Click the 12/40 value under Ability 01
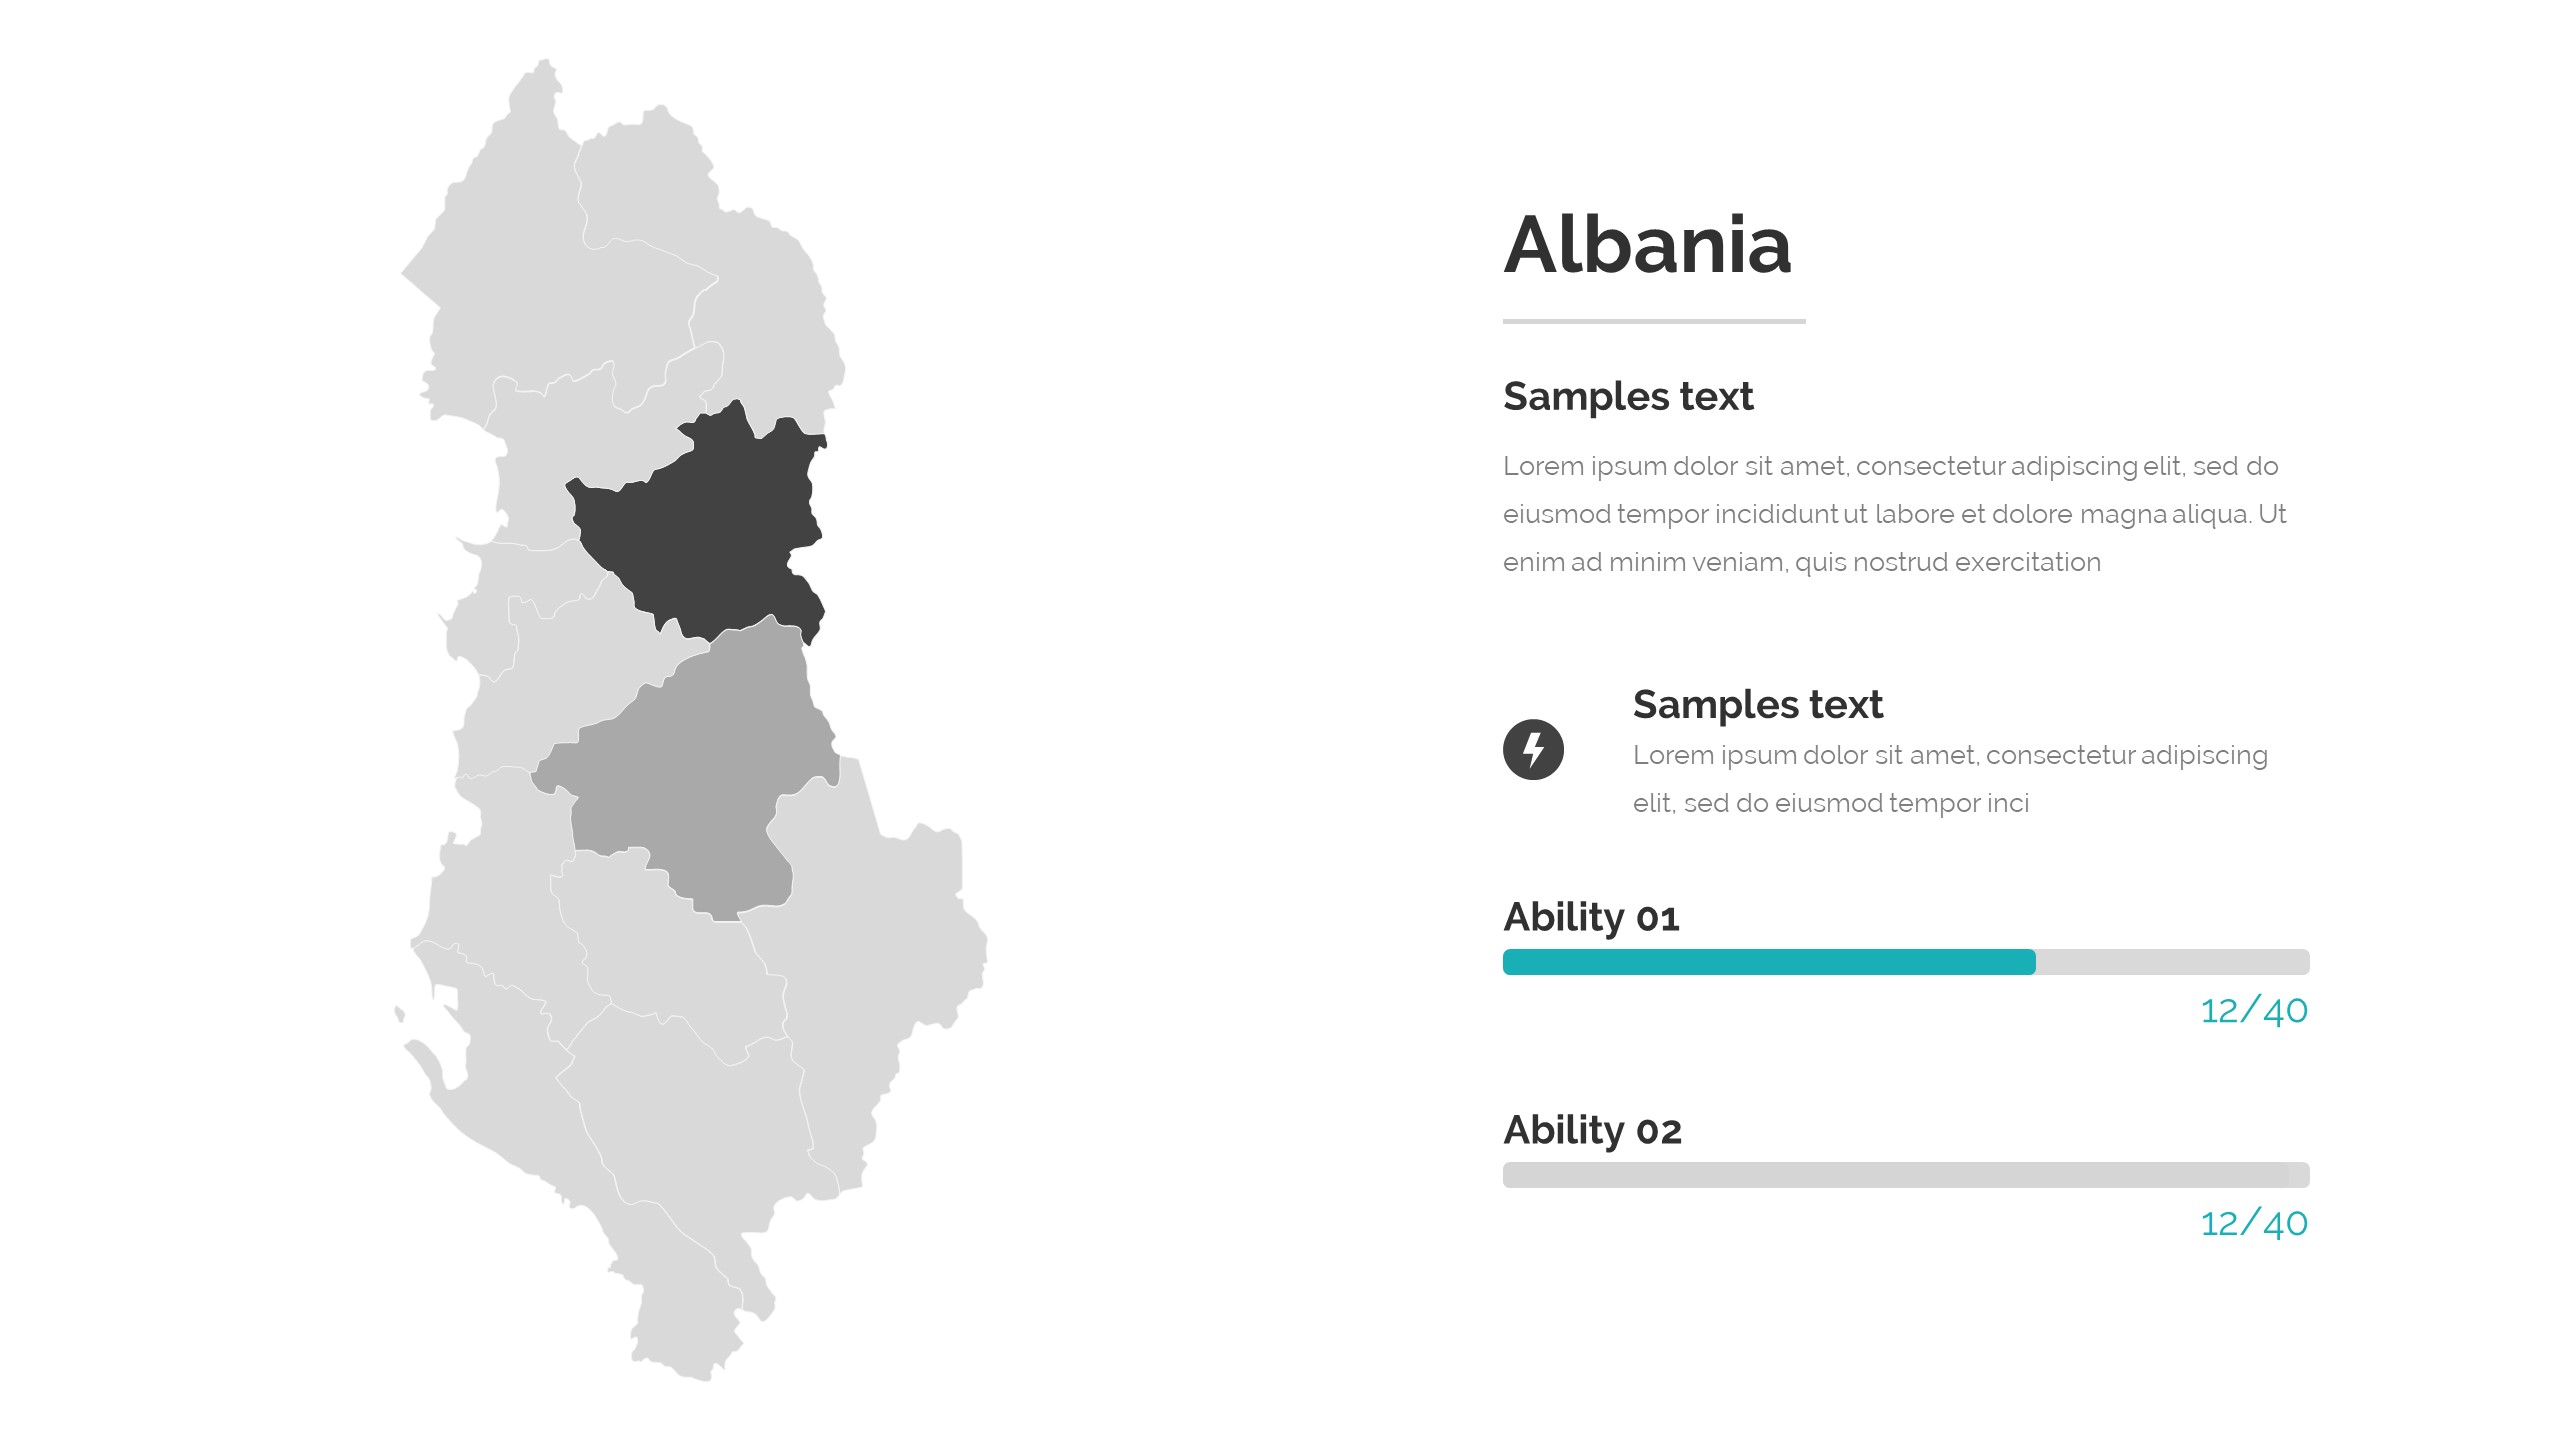 click(2254, 1011)
